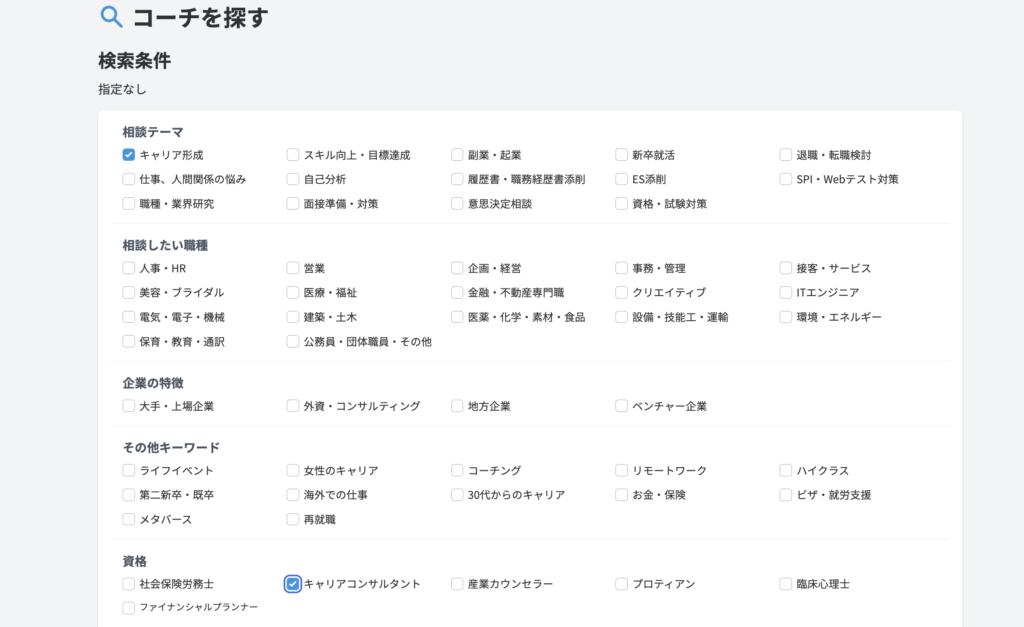The height and width of the screenshot is (627, 1024).
Task: Click the magnifying glass search icon
Action: pos(112,17)
